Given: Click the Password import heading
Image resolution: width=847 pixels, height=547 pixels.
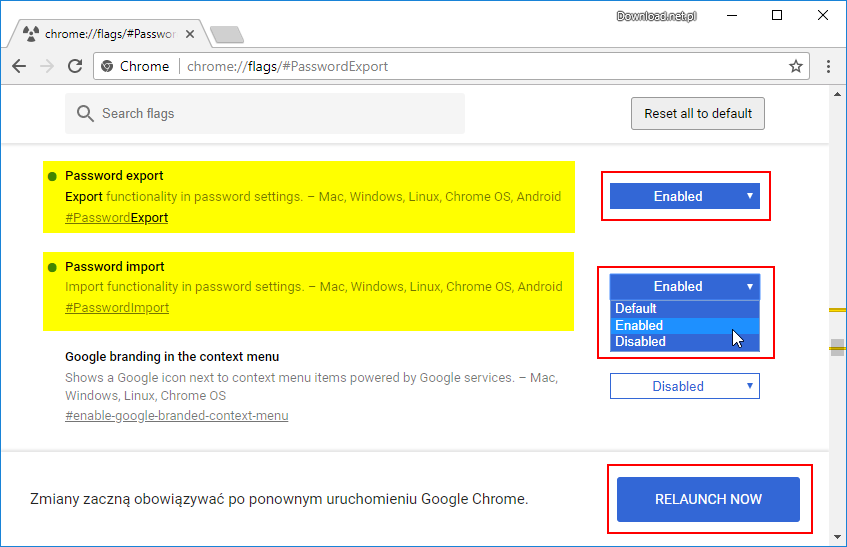Looking at the screenshot, I should coord(115,267).
